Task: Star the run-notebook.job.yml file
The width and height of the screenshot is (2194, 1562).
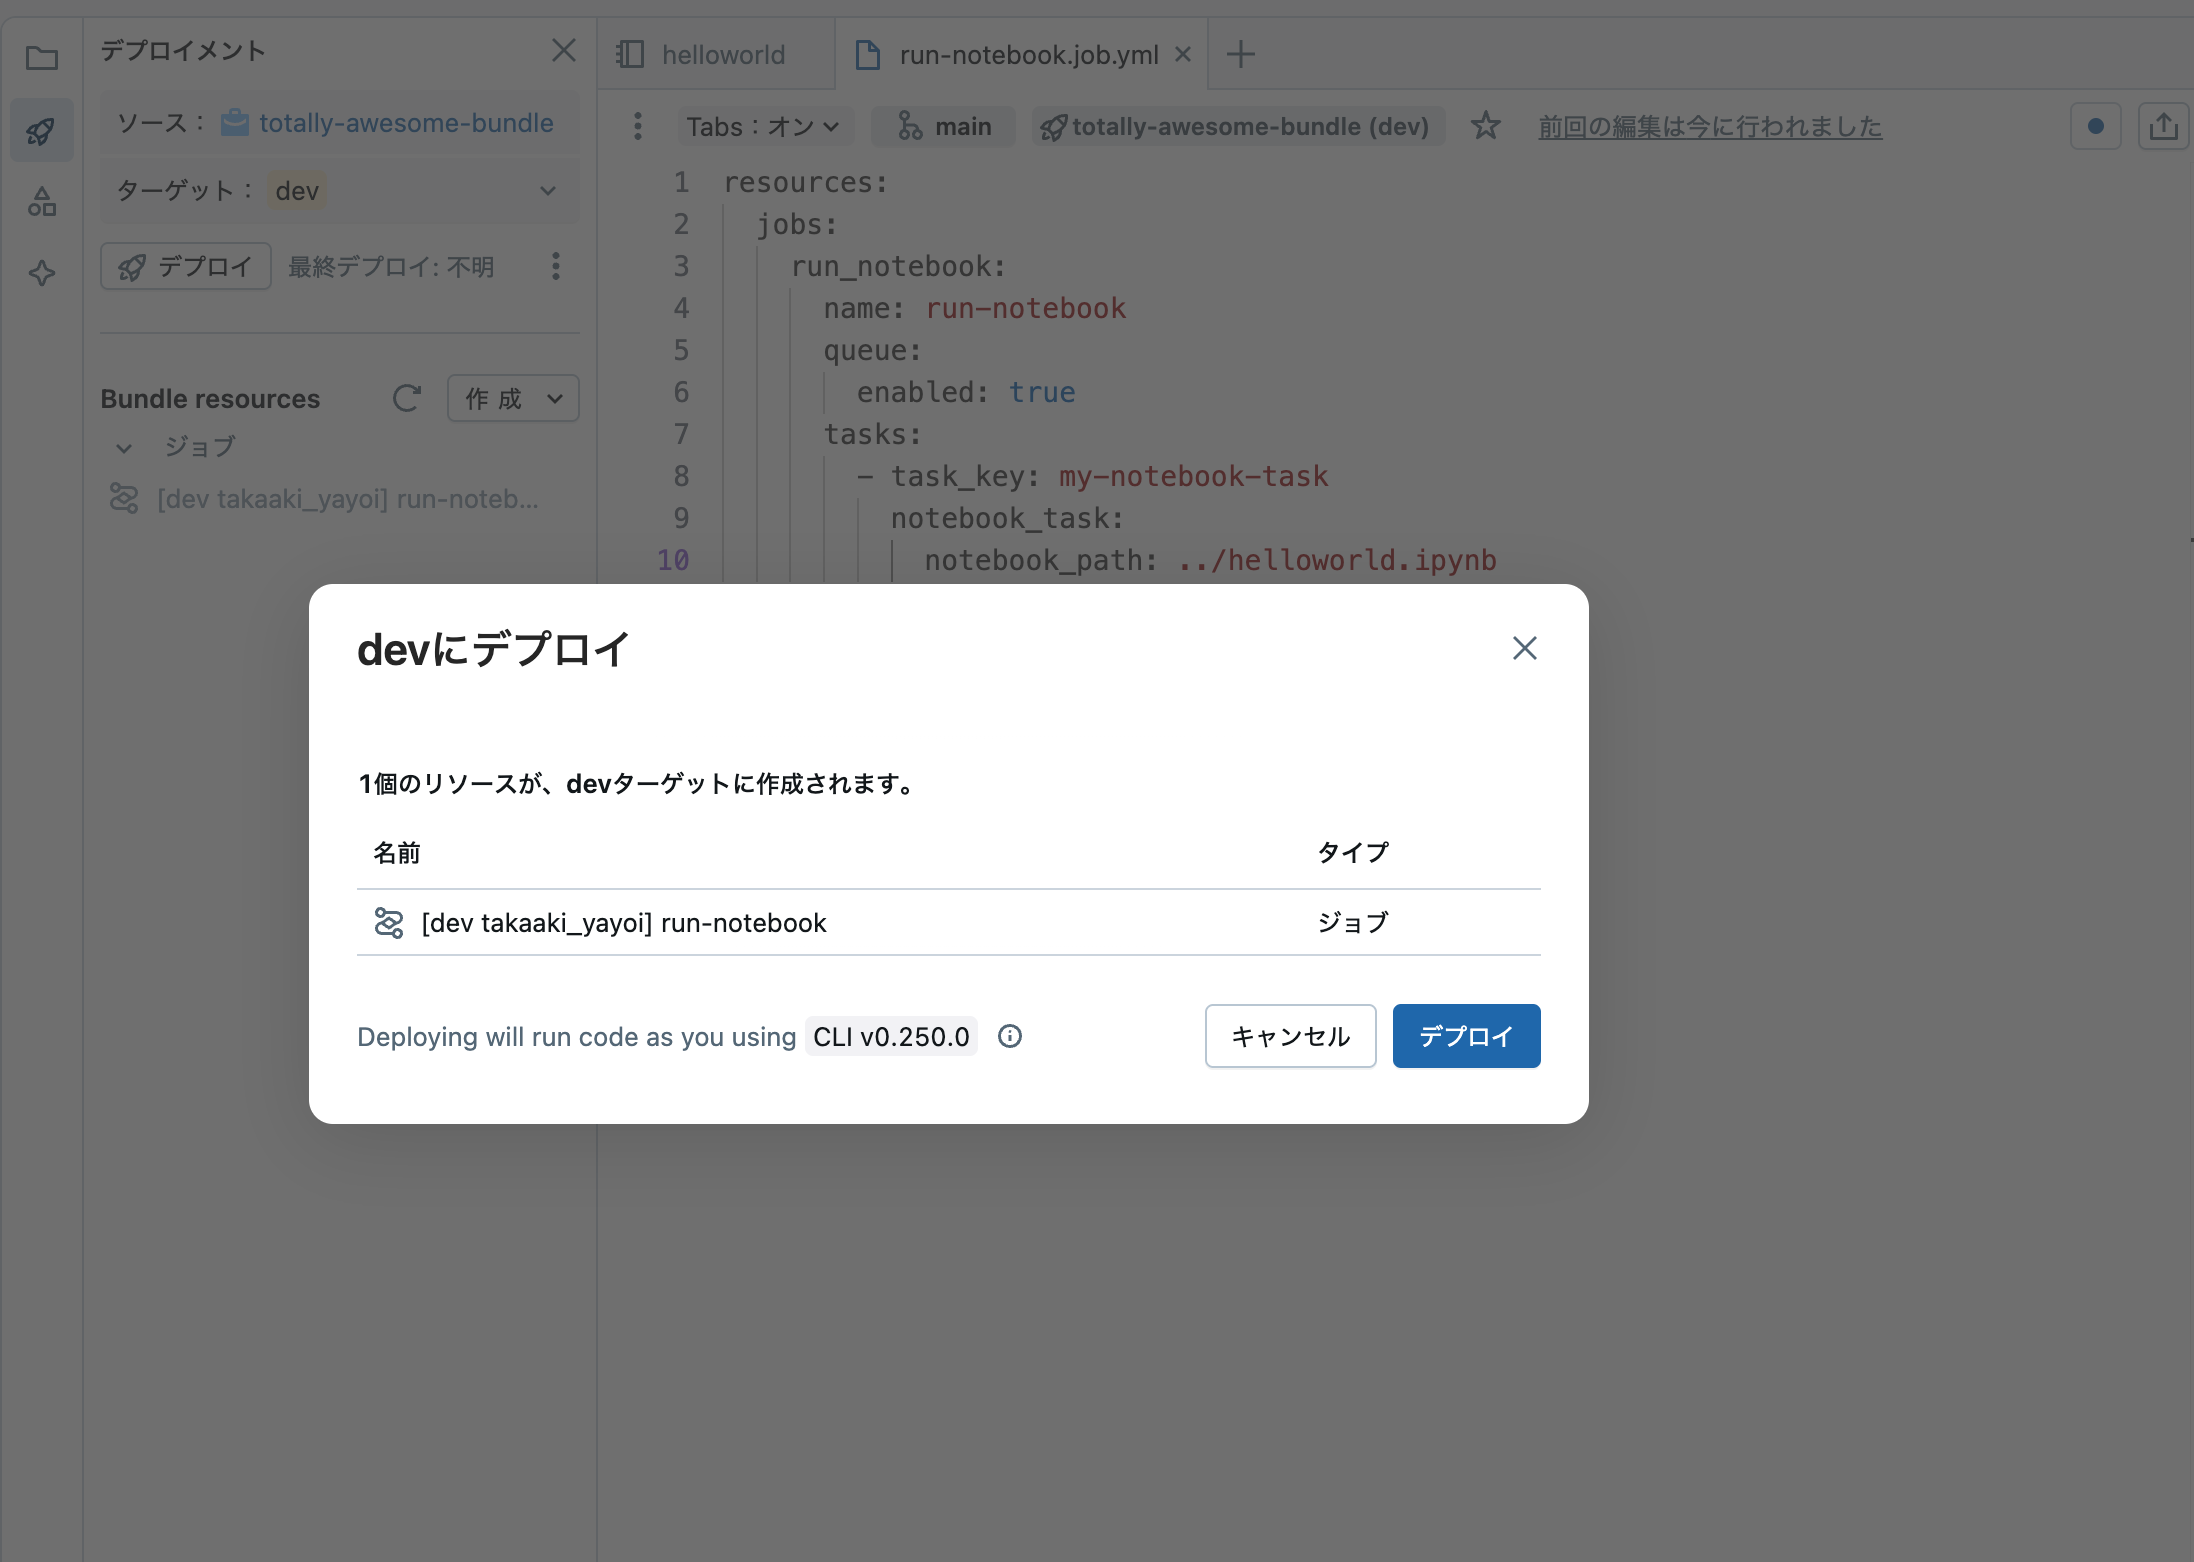Action: (1486, 126)
